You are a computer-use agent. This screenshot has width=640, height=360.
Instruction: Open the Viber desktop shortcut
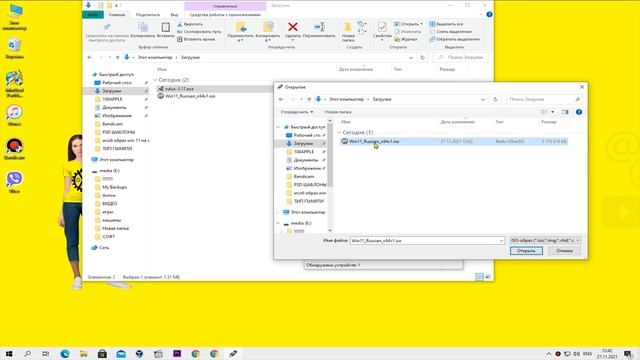pyautogui.click(x=14, y=182)
